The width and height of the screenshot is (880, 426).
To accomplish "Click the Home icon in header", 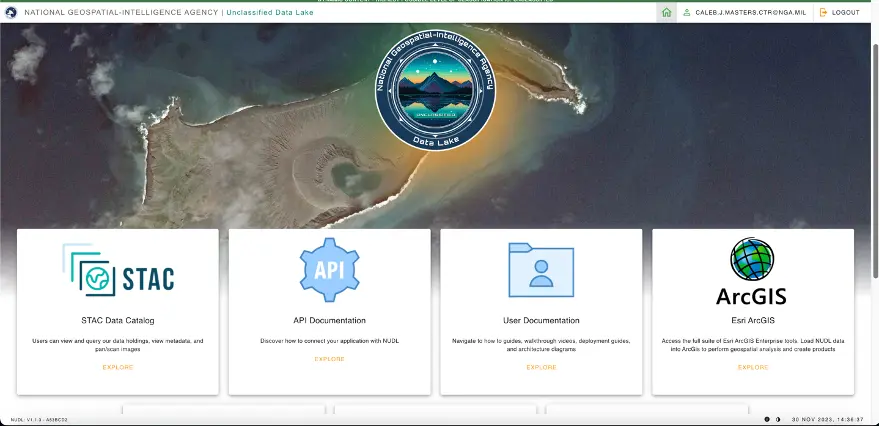I will point(666,12).
